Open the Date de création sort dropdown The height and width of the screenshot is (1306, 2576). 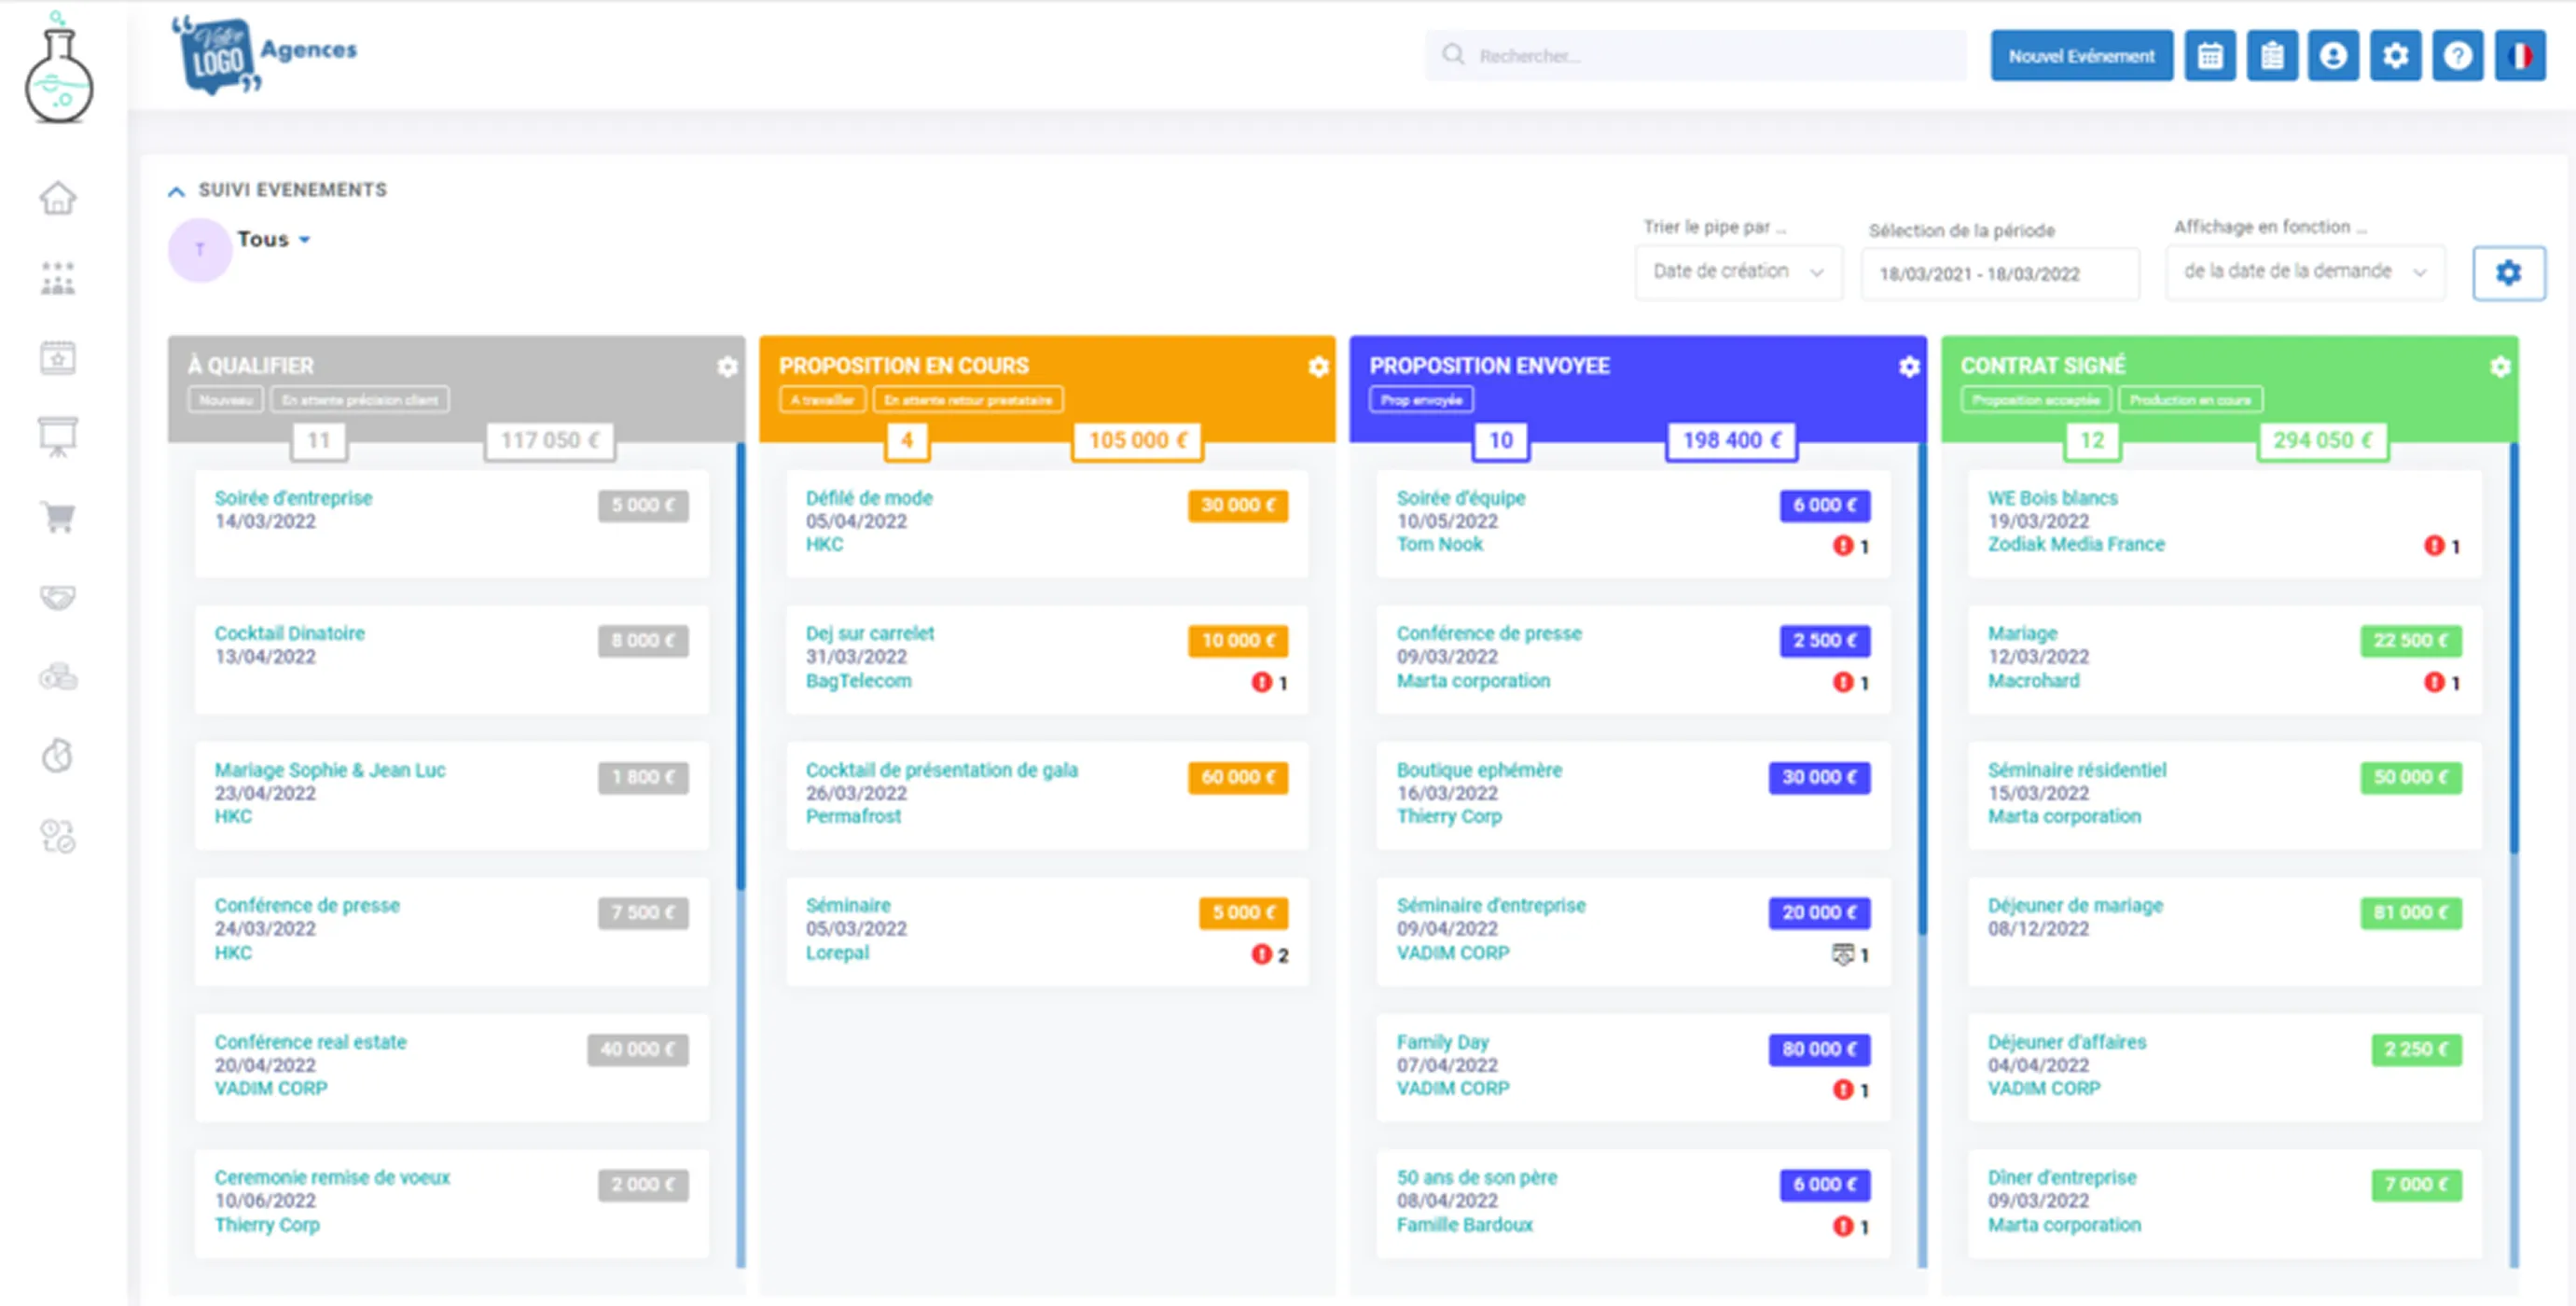[x=1738, y=271]
